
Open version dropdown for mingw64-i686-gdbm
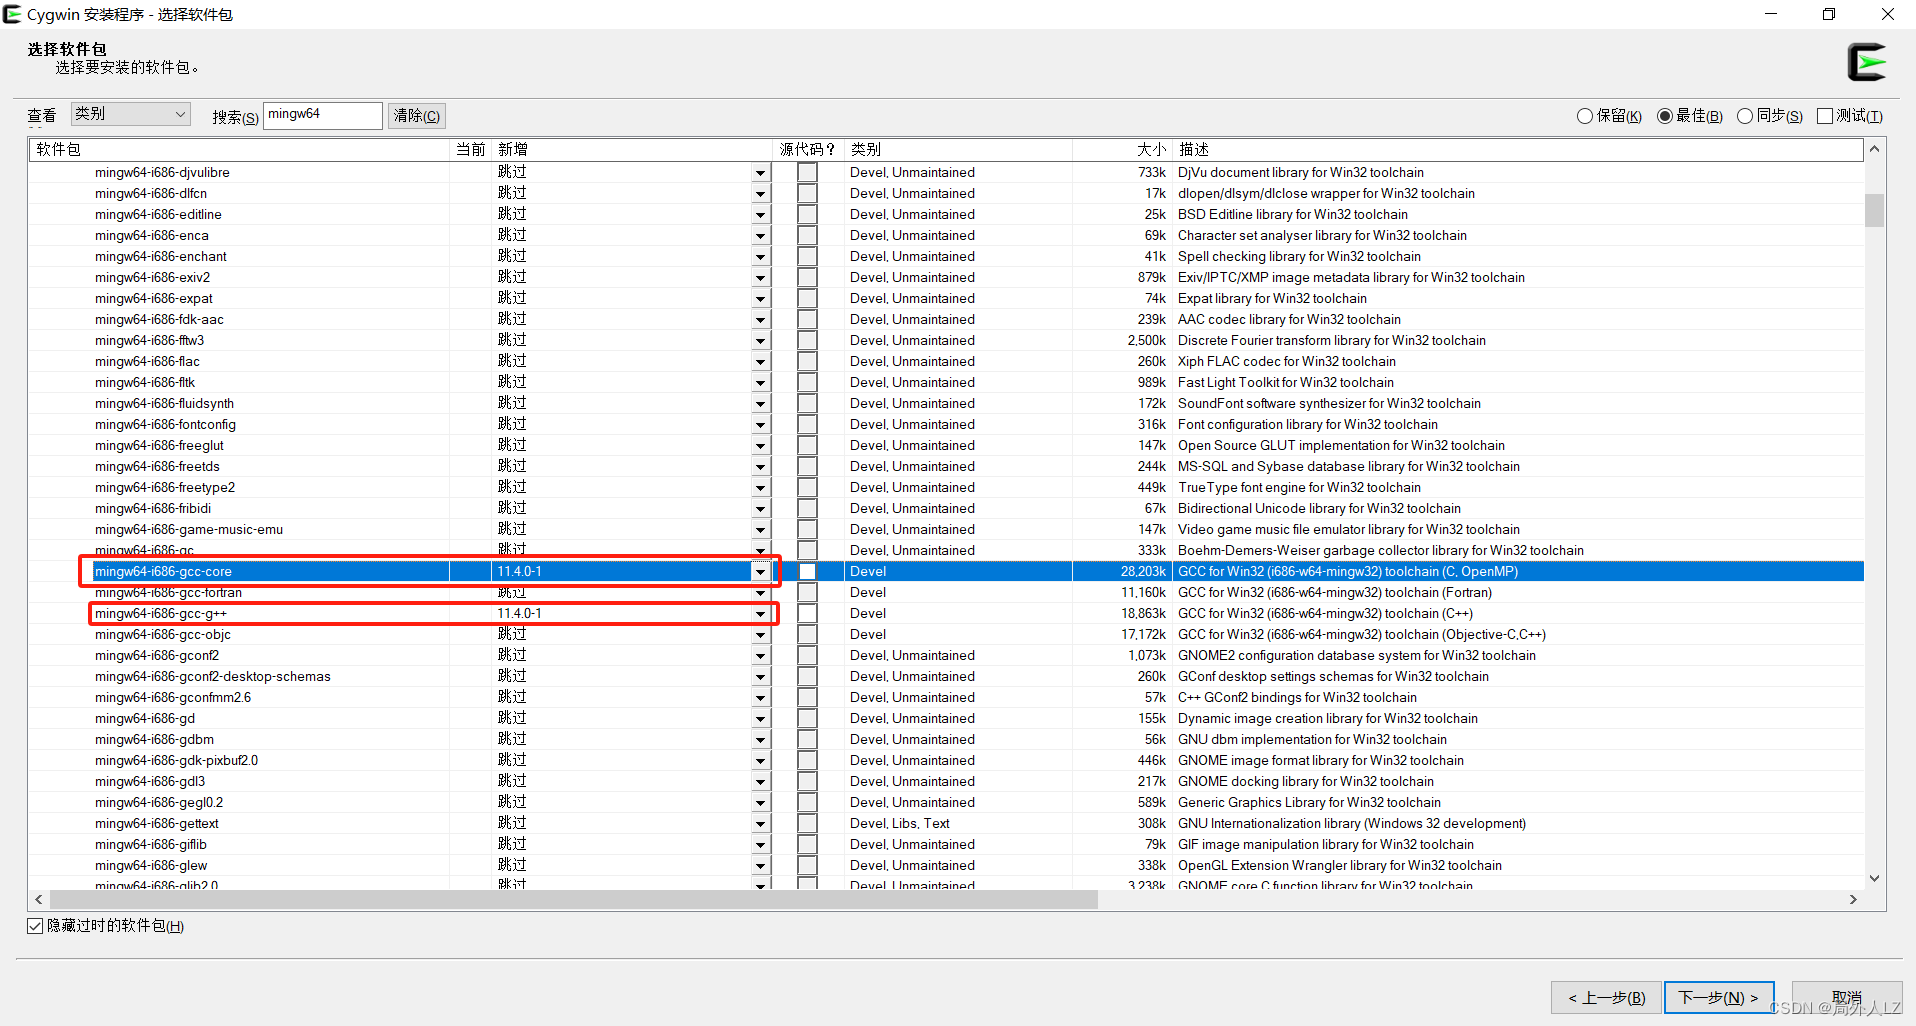click(x=760, y=740)
